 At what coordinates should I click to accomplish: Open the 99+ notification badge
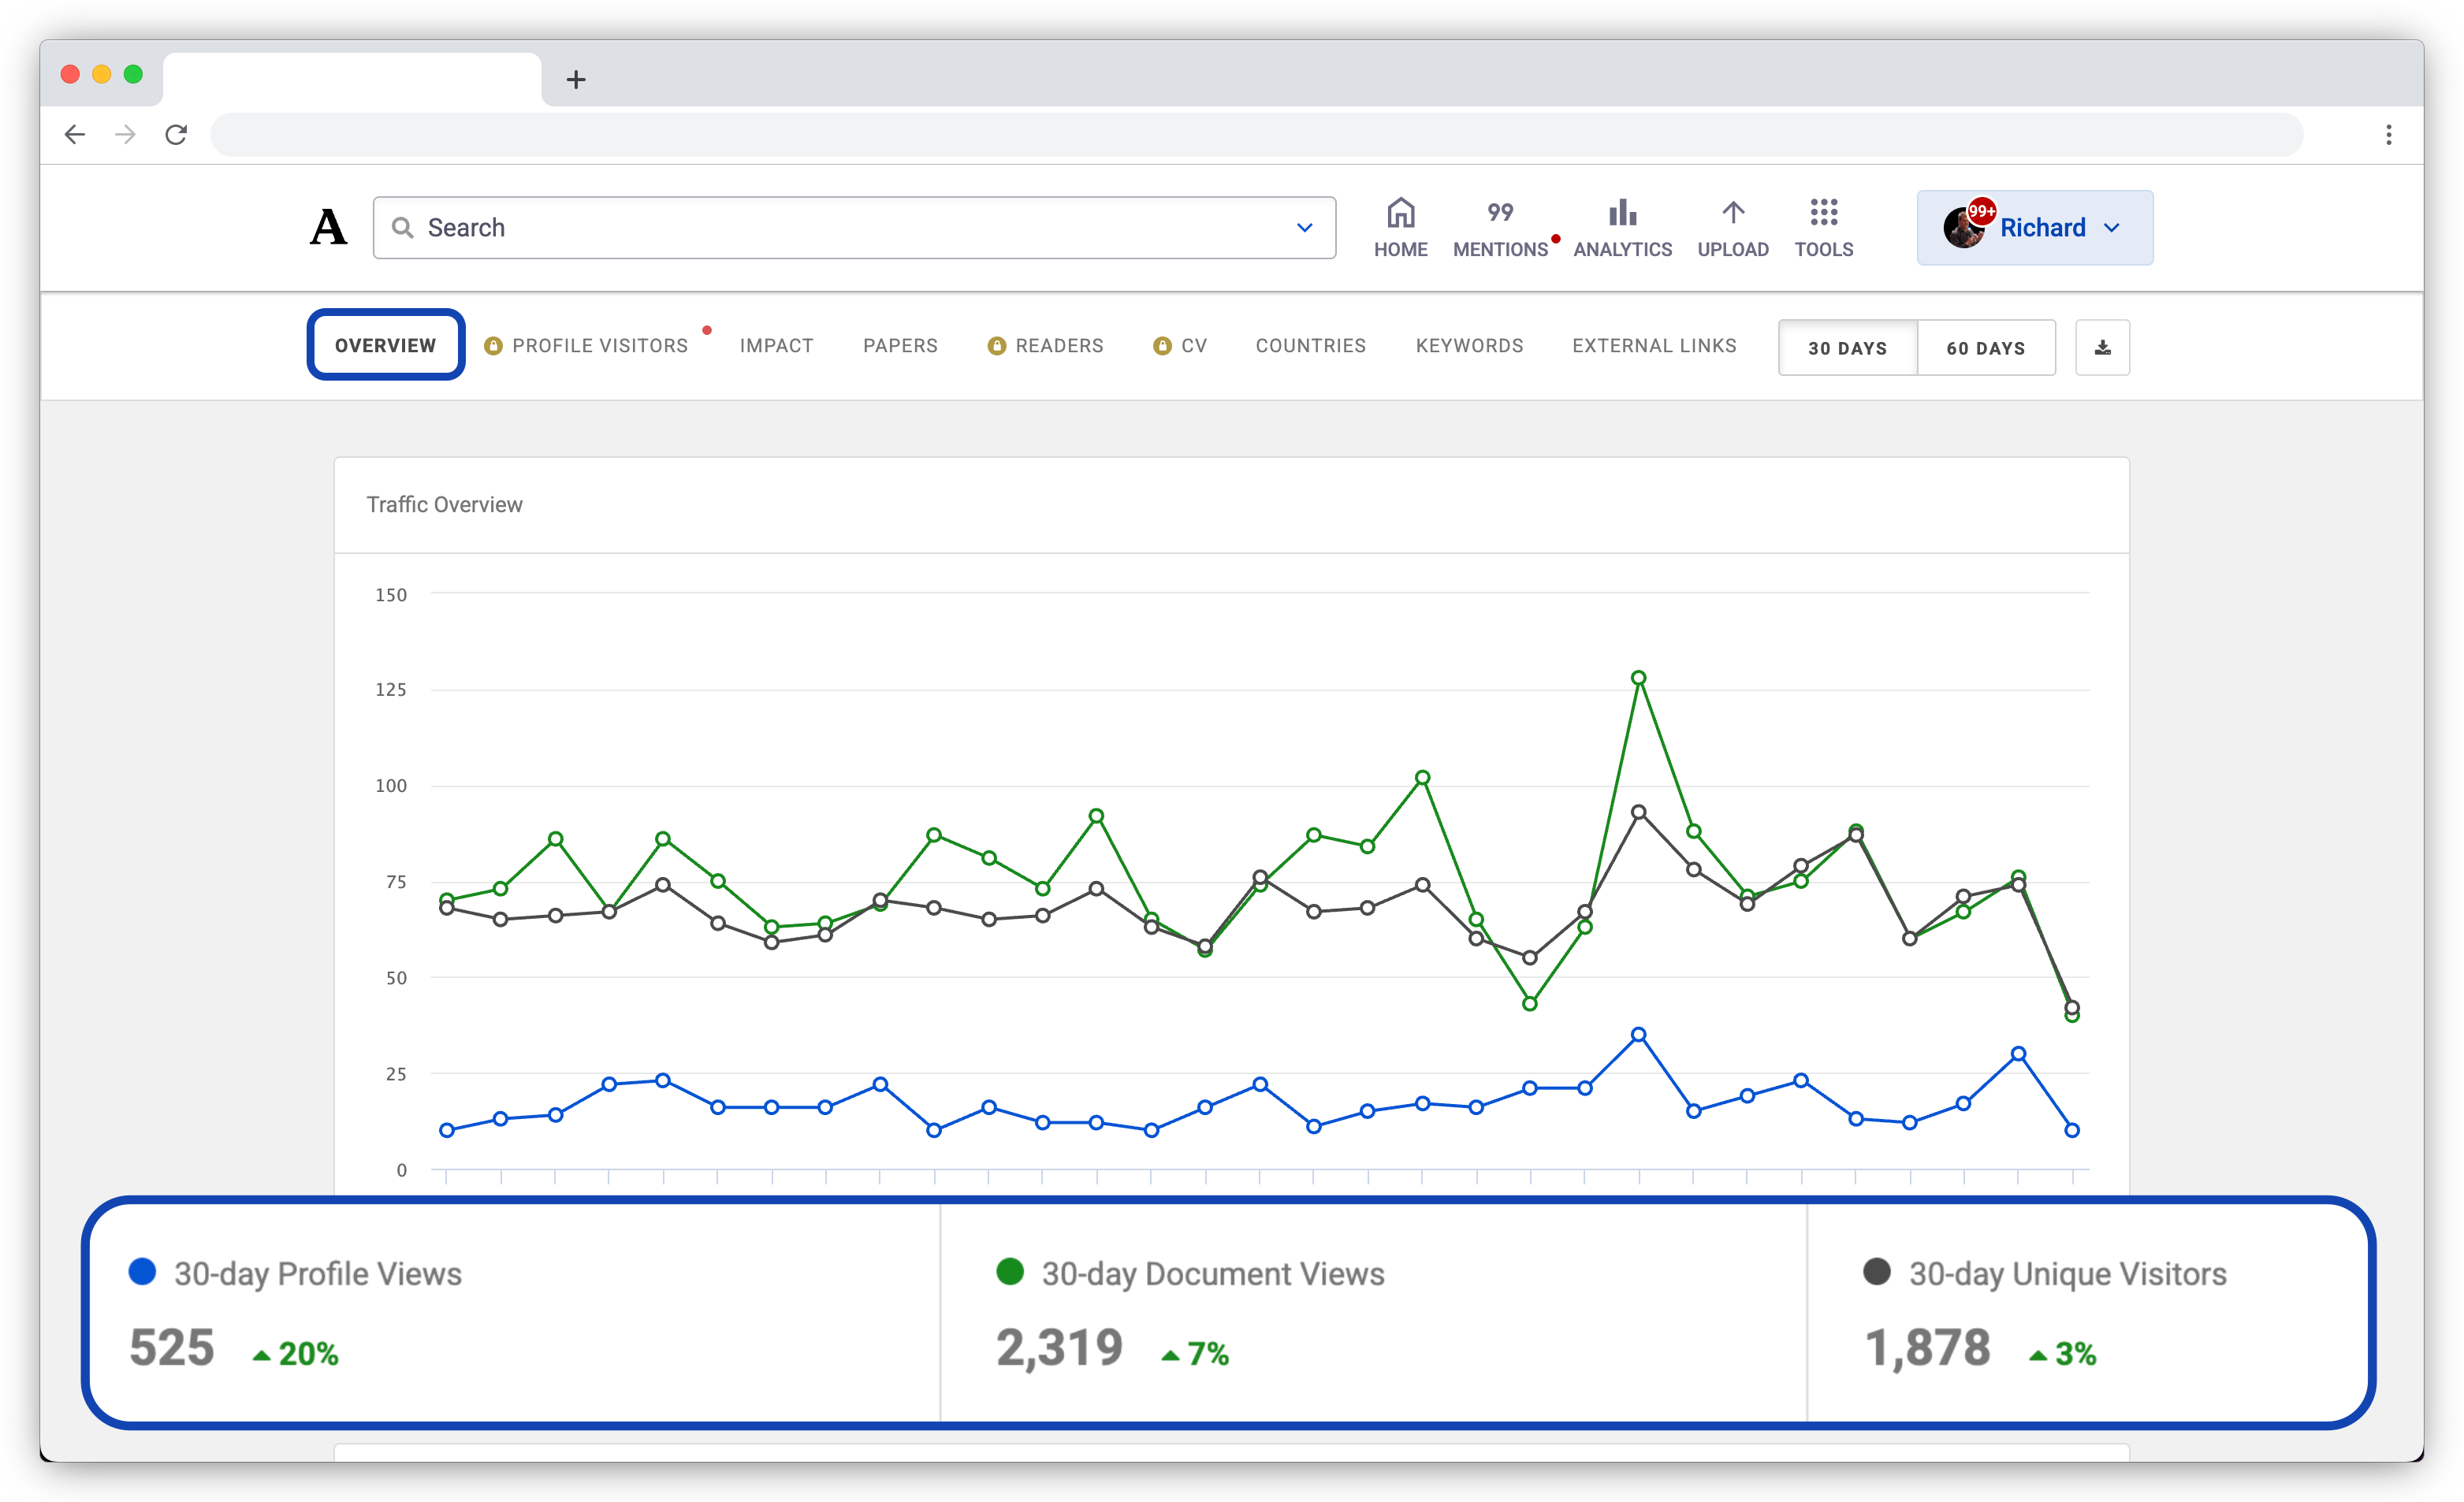(1981, 211)
